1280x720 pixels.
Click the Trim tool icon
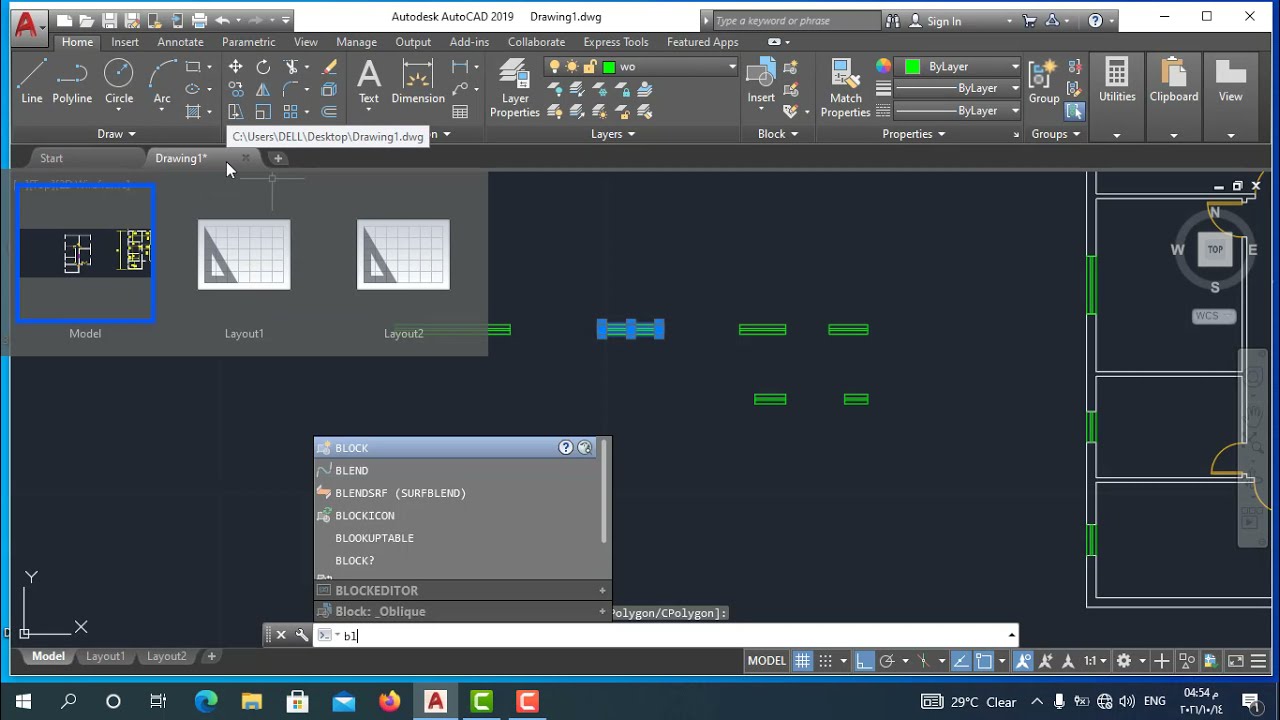tap(291, 67)
